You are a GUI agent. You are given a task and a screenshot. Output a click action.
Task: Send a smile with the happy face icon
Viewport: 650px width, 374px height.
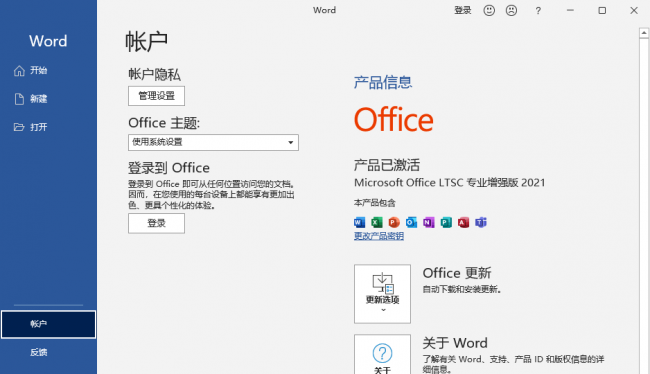click(x=489, y=10)
